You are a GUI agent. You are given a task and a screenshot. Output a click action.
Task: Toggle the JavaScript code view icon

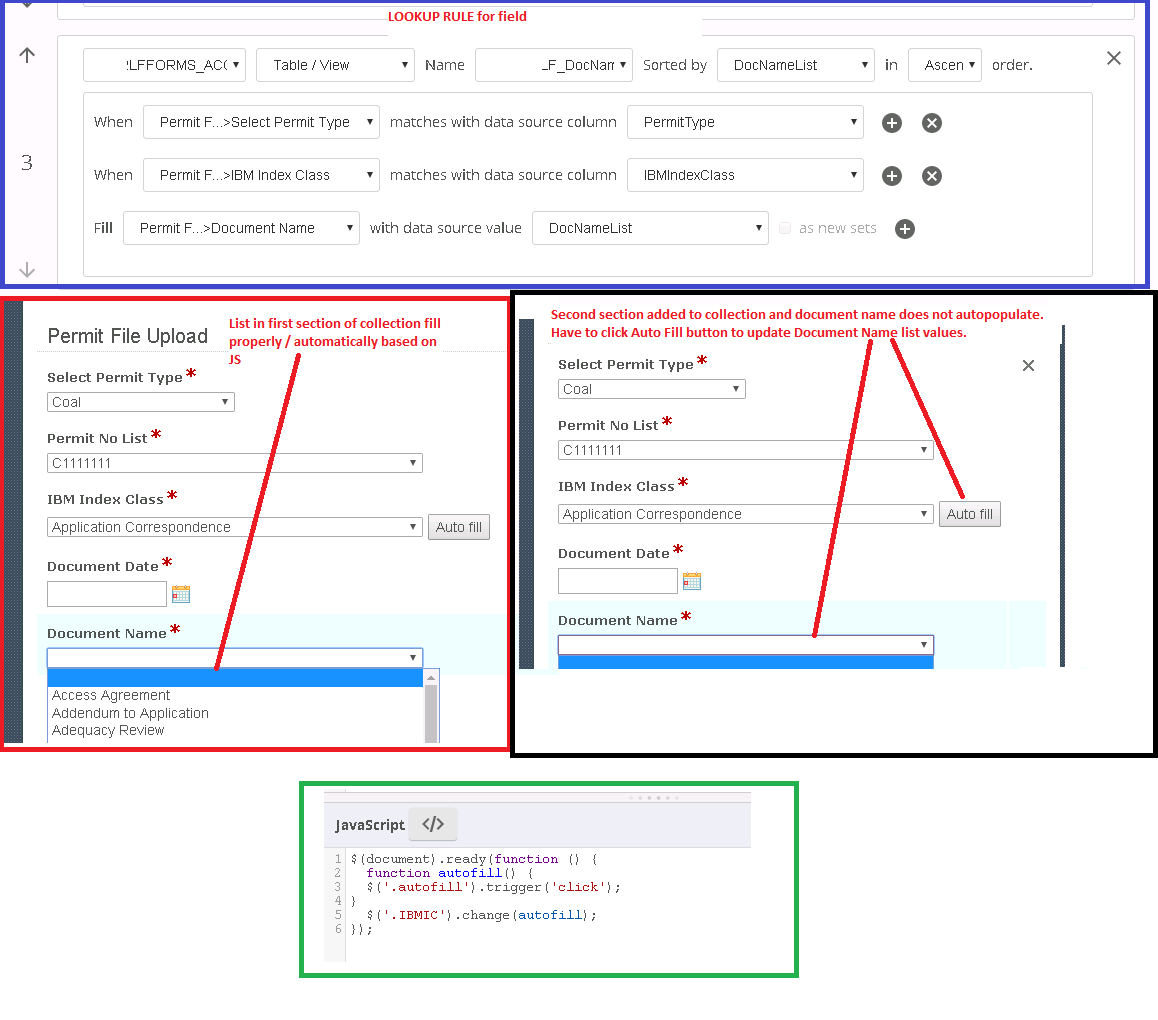432,824
